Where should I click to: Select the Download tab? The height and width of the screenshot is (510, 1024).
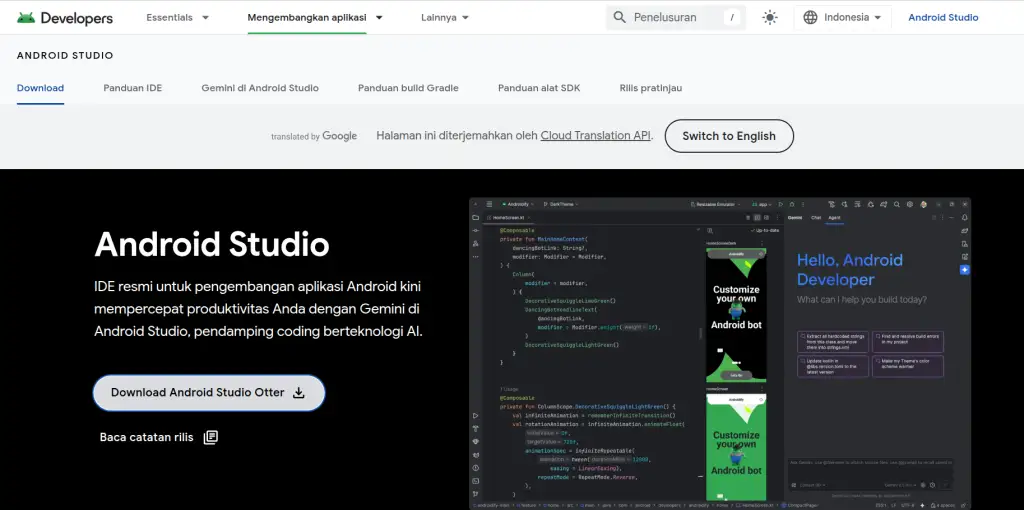(x=40, y=88)
